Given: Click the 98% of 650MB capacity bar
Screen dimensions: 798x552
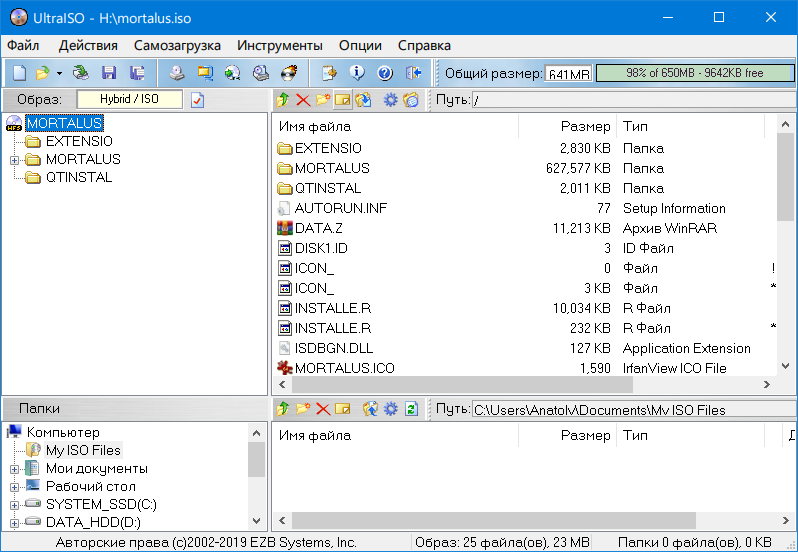Looking at the screenshot, I should click(x=694, y=73).
